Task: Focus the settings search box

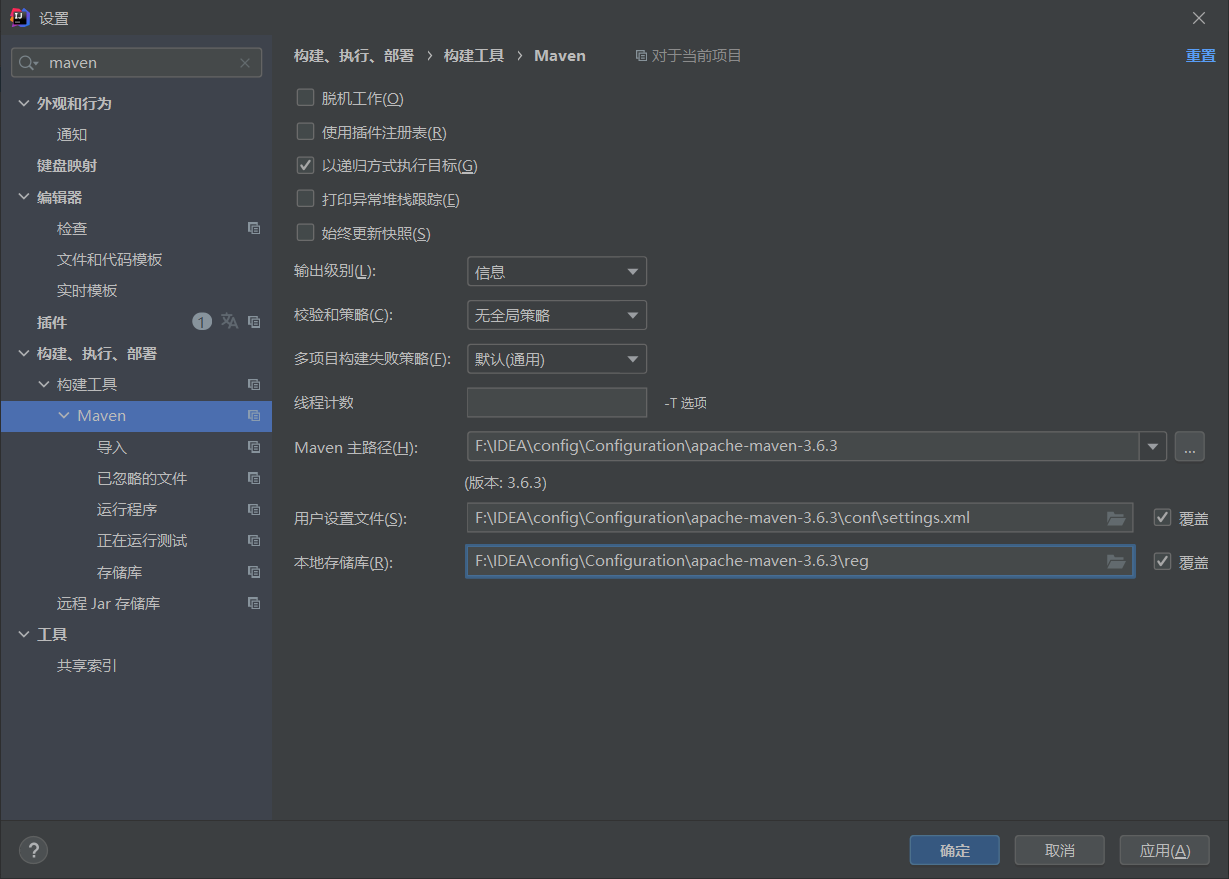Action: click(137, 62)
